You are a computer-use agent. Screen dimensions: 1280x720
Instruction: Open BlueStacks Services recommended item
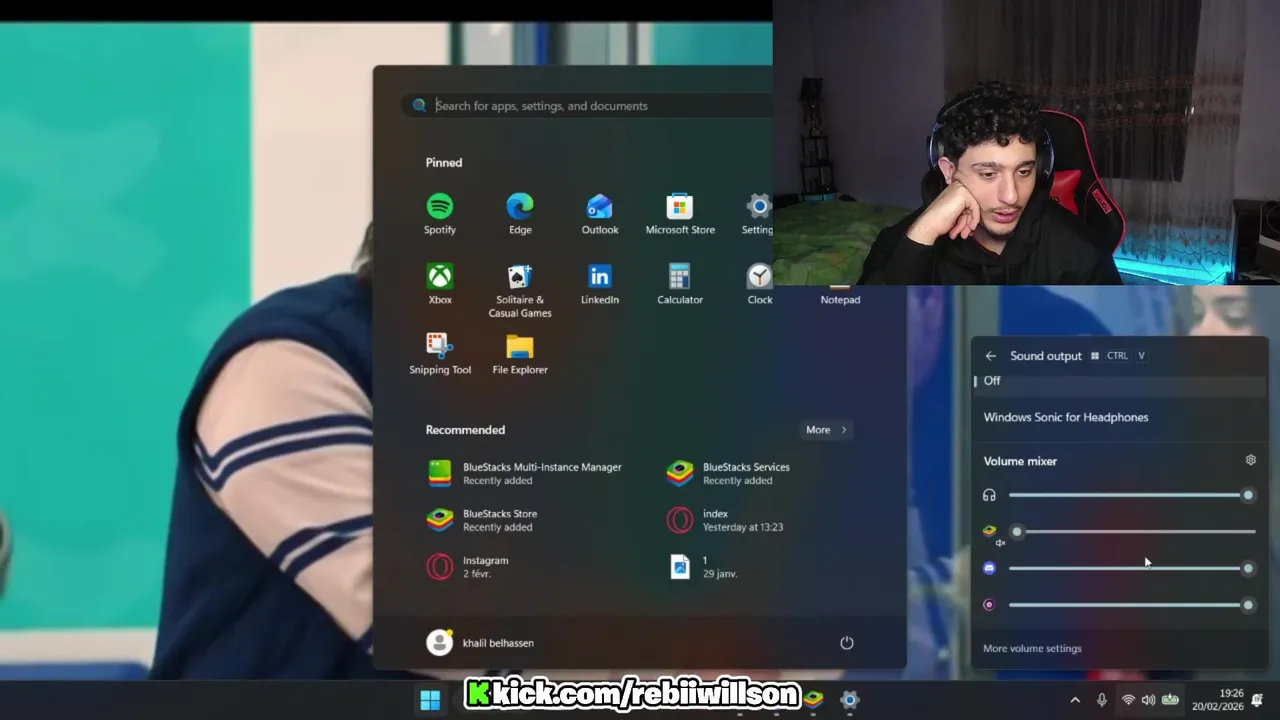click(x=728, y=473)
